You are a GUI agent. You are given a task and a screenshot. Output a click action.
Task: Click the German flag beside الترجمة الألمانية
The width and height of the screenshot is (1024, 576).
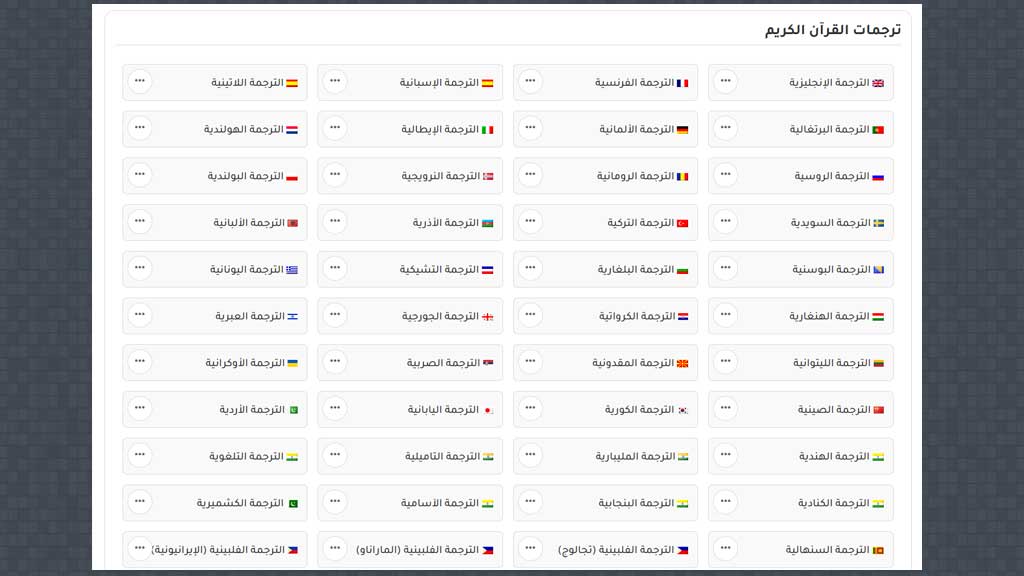[682, 130]
